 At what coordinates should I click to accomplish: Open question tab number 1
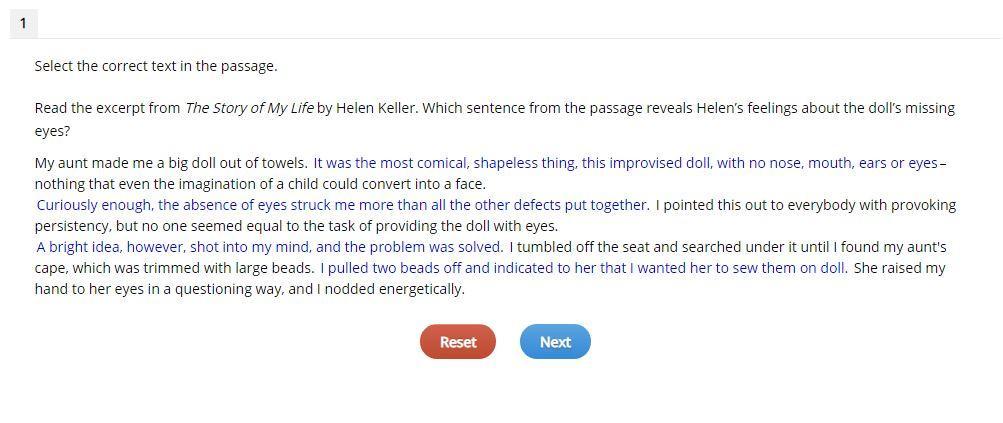23,24
